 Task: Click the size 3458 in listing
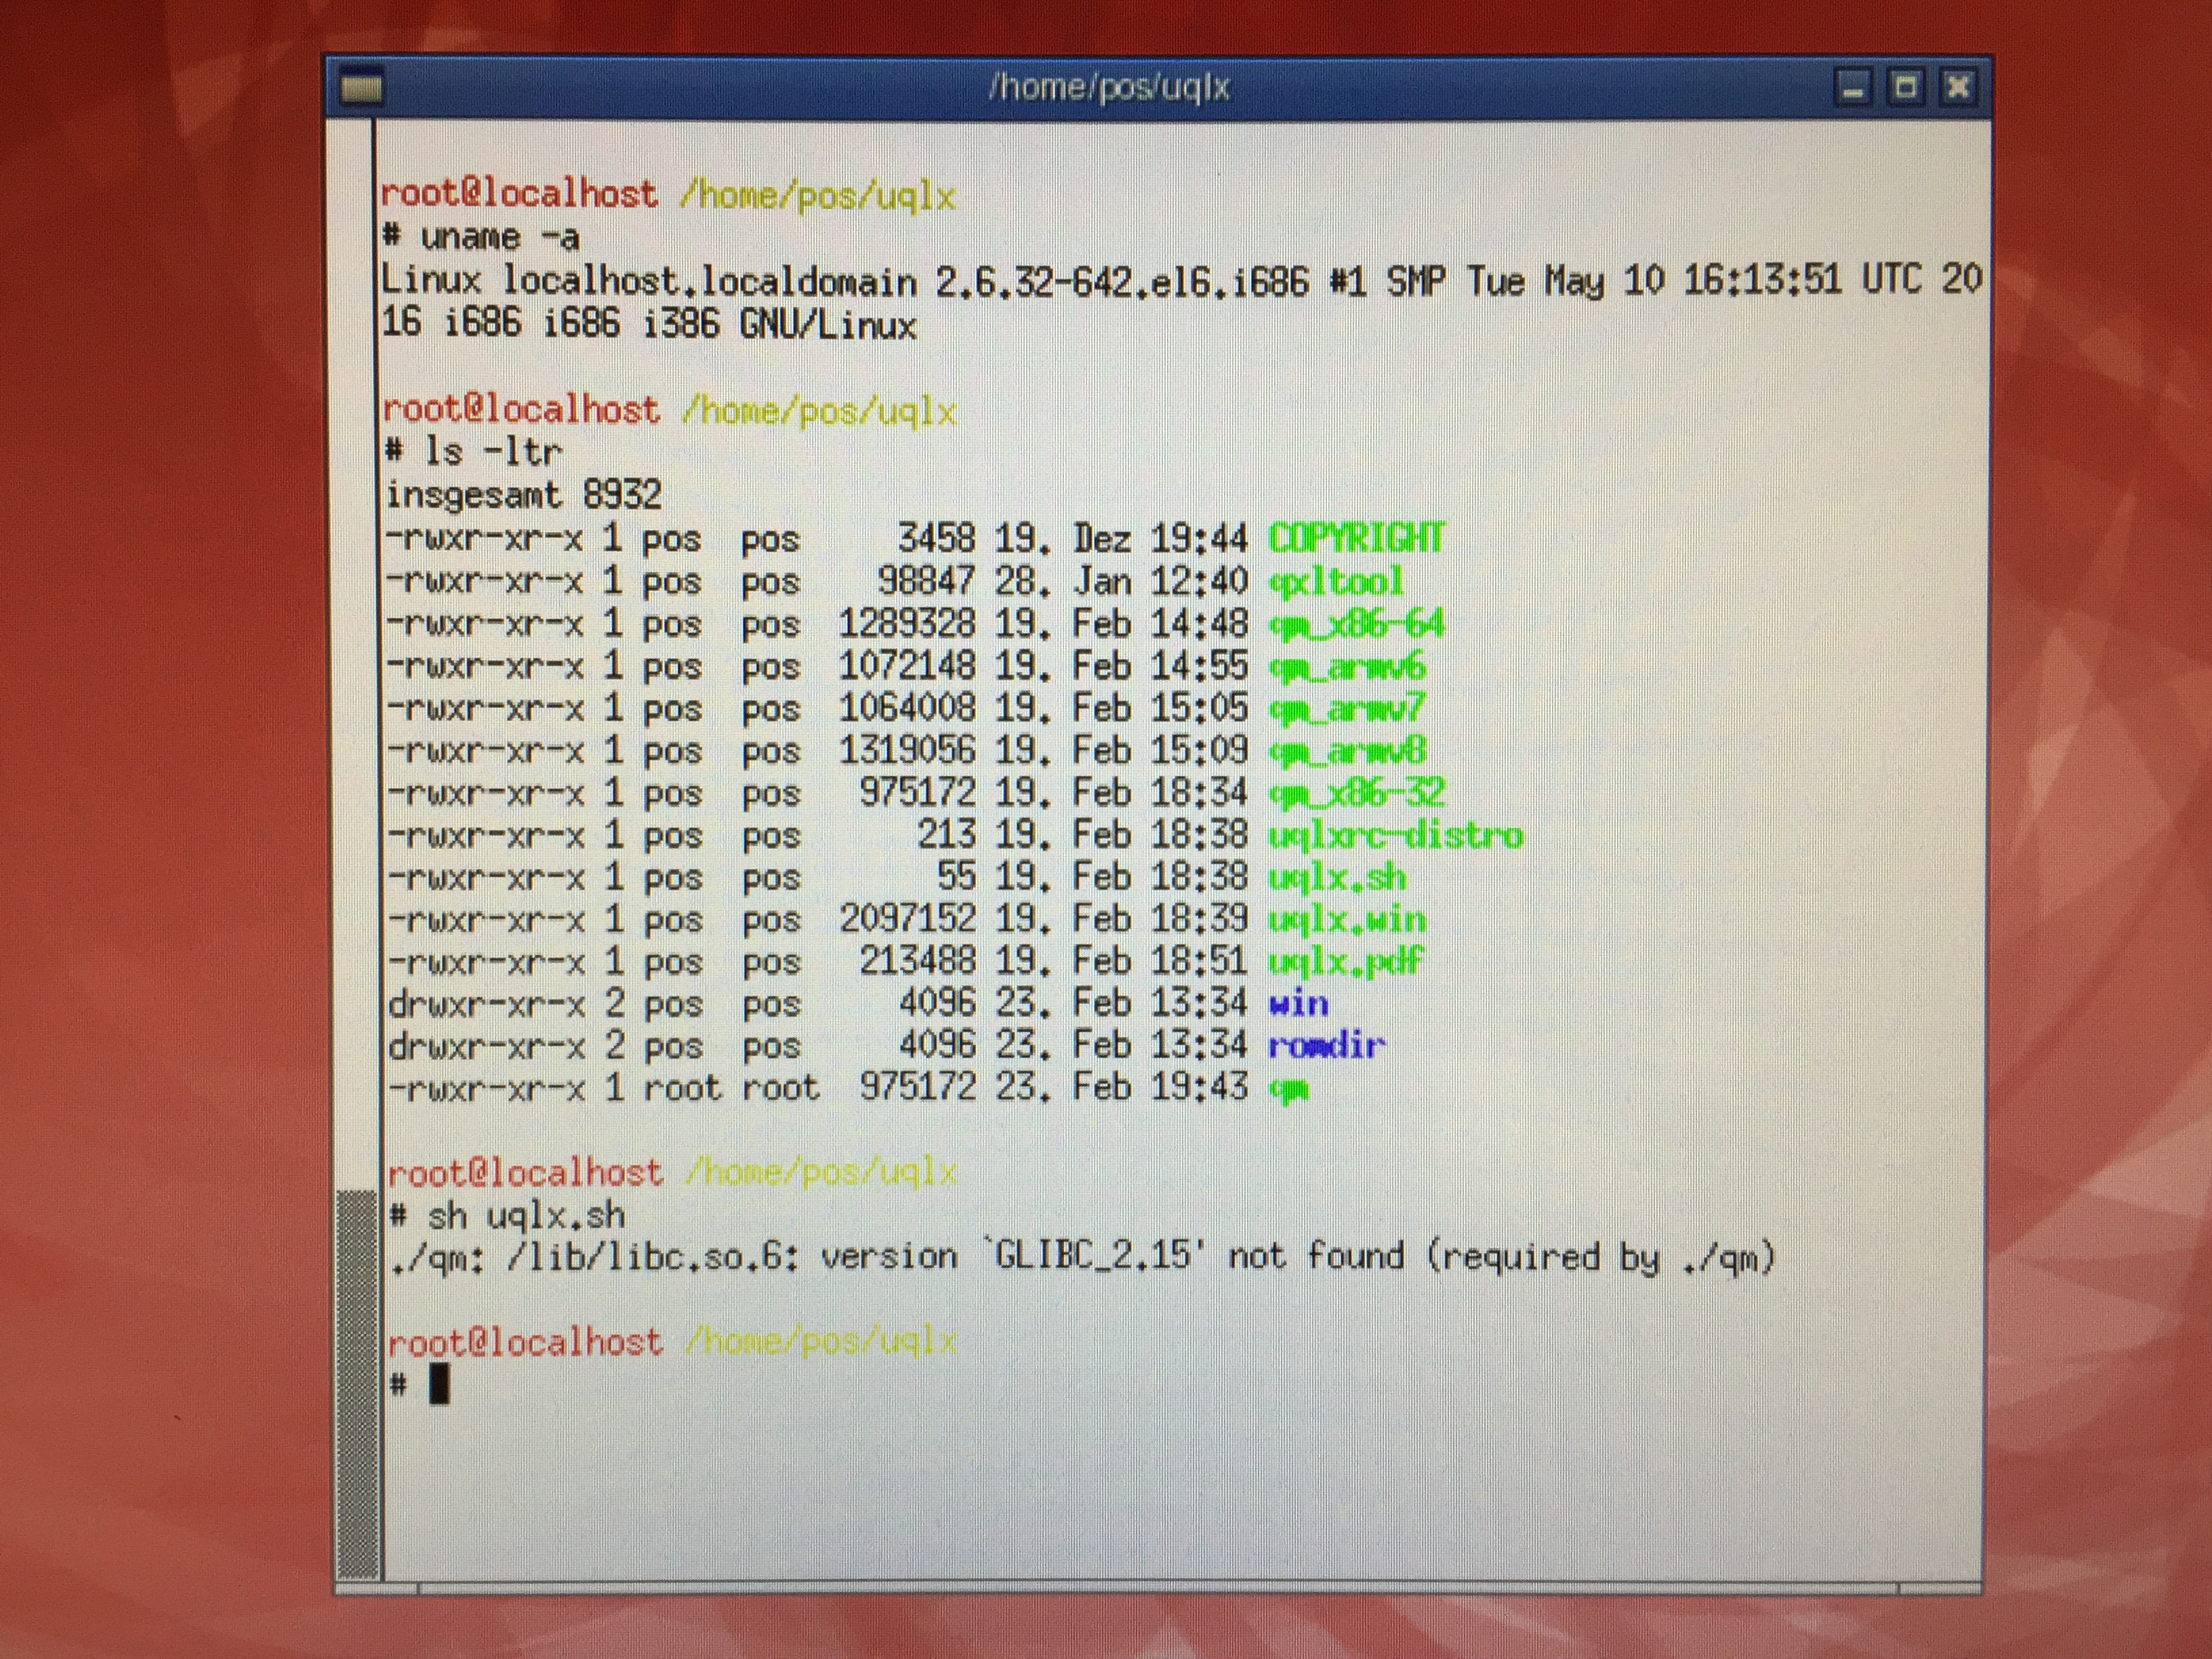(x=936, y=538)
